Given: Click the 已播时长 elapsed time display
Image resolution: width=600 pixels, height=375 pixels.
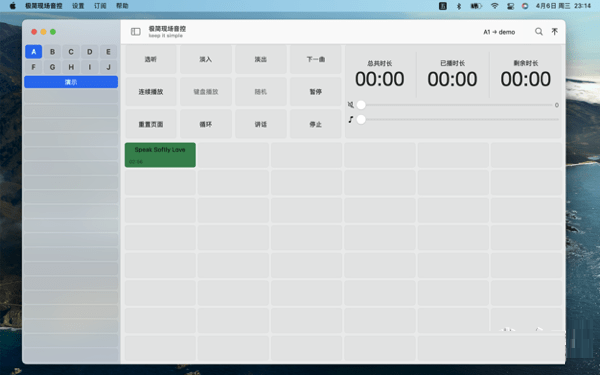Looking at the screenshot, I should (x=452, y=74).
